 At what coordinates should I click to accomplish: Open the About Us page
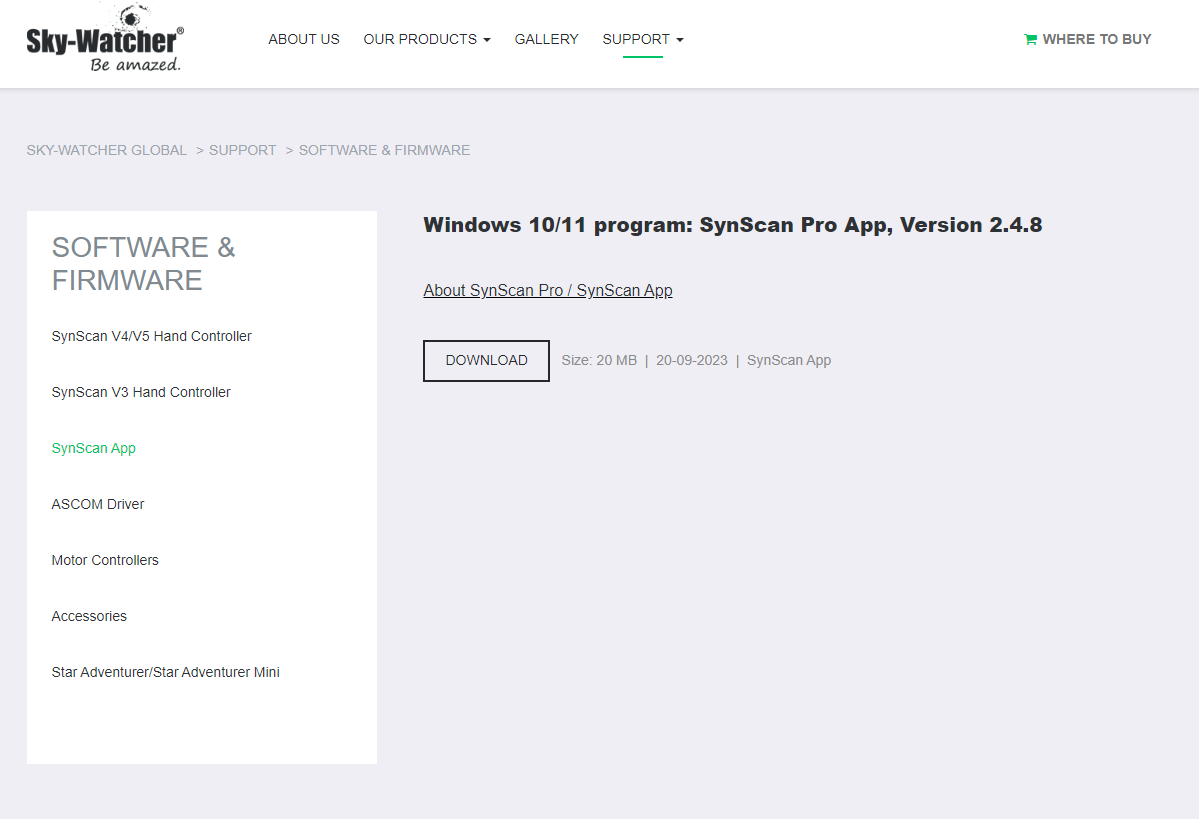point(304,39)
